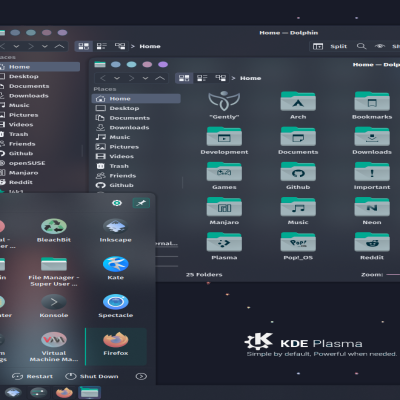Switch rear Dolphin window to Compact view mode
The height and width of the screenshot is (400, 400).
coord(102,46)
